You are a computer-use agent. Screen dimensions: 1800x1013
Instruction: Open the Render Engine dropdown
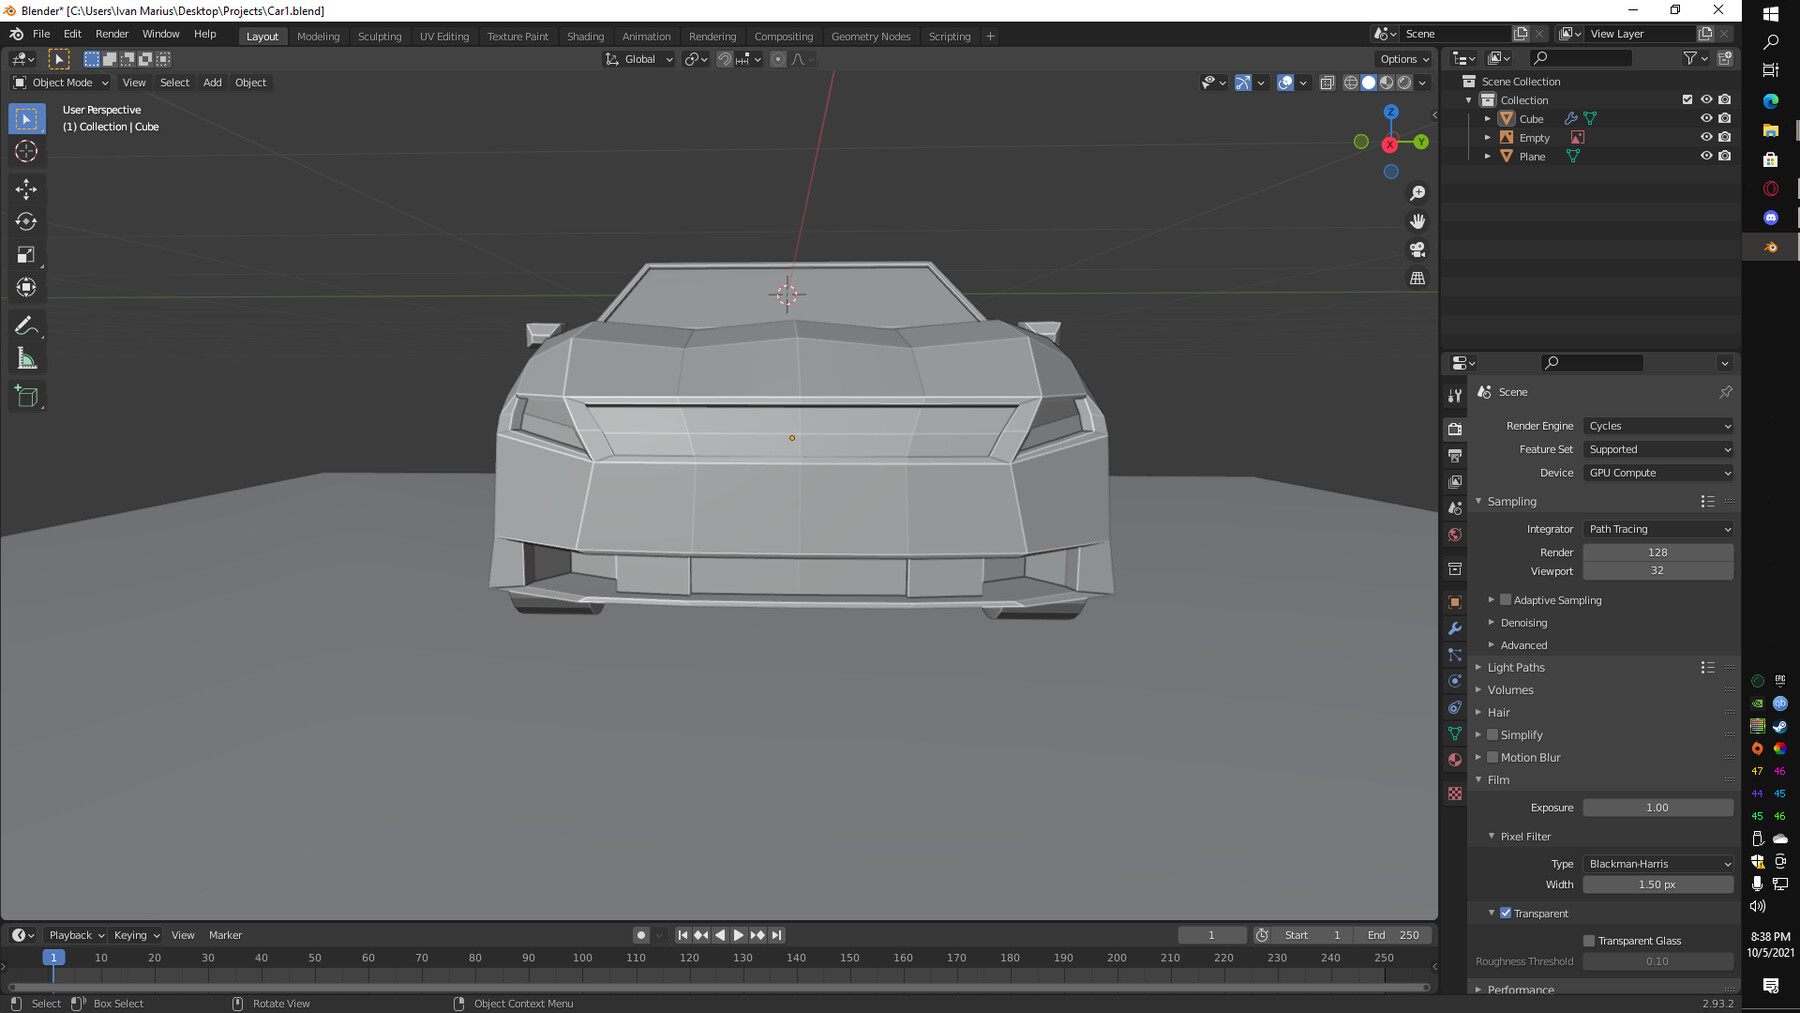pyautogui.click(x=1658, y=425)
